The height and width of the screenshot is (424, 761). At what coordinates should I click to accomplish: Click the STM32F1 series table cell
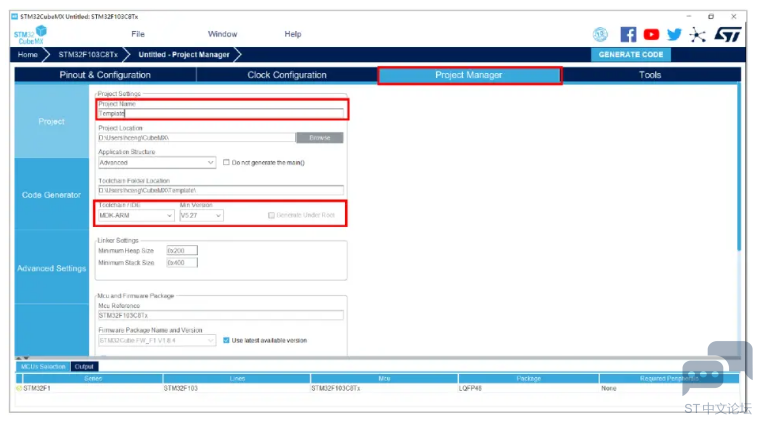[37, 388]
